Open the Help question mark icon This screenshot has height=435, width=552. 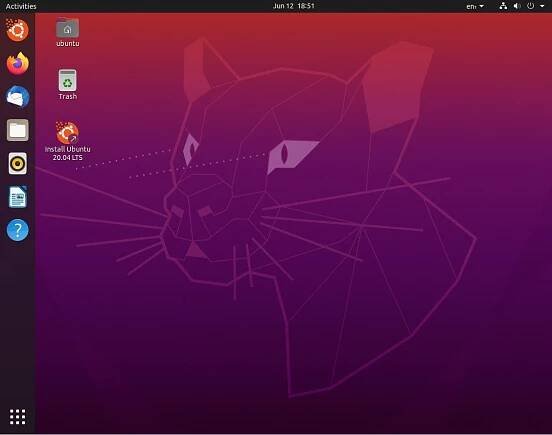click(x=17, y=230)
